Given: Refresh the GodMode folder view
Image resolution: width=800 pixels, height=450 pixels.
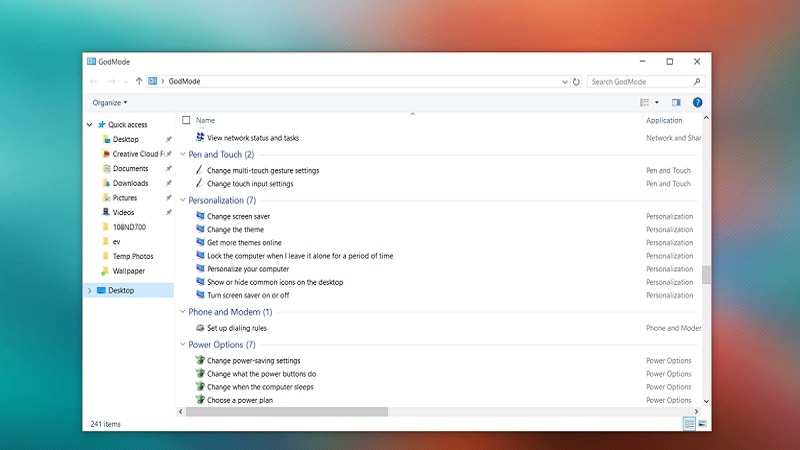Looking at the screenshot, I should tap(576, 82).
